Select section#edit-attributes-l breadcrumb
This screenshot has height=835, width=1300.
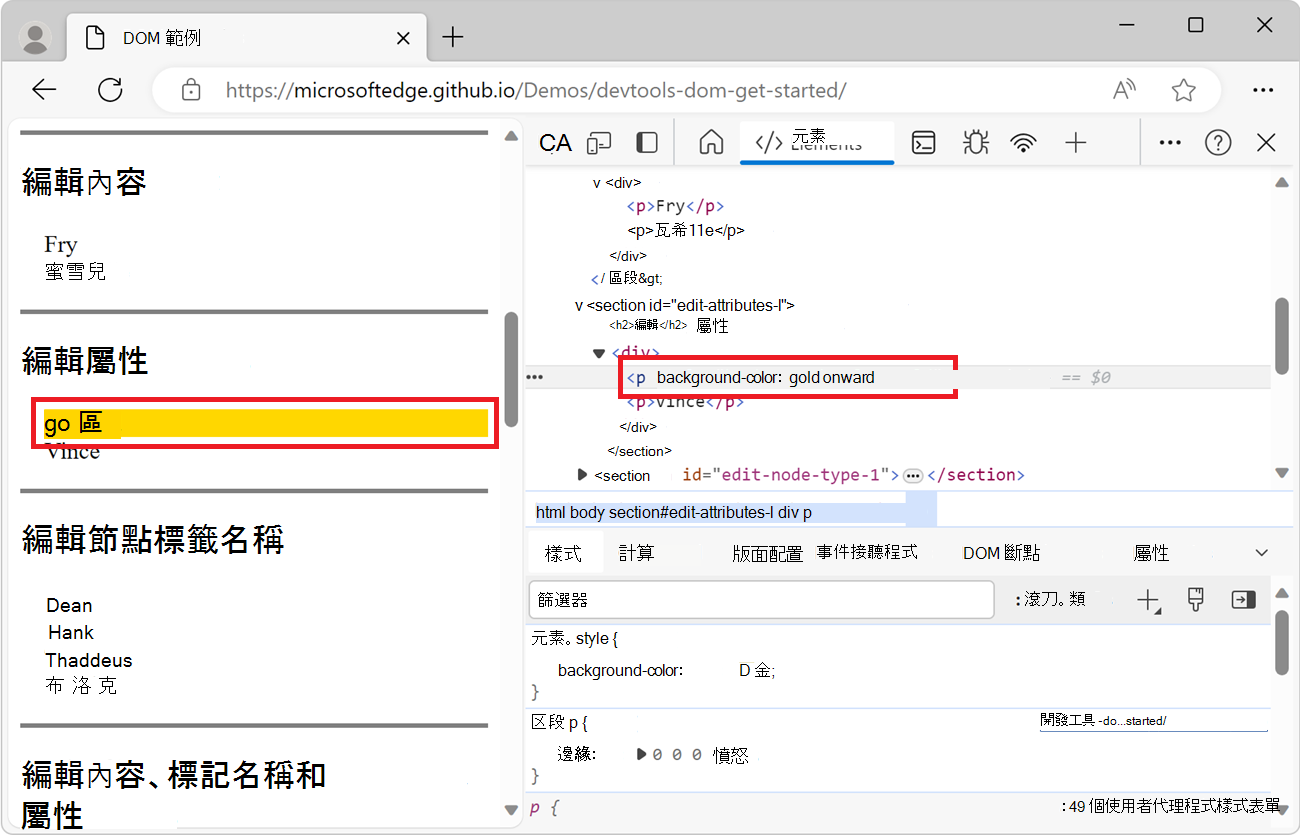pos(690,513)
